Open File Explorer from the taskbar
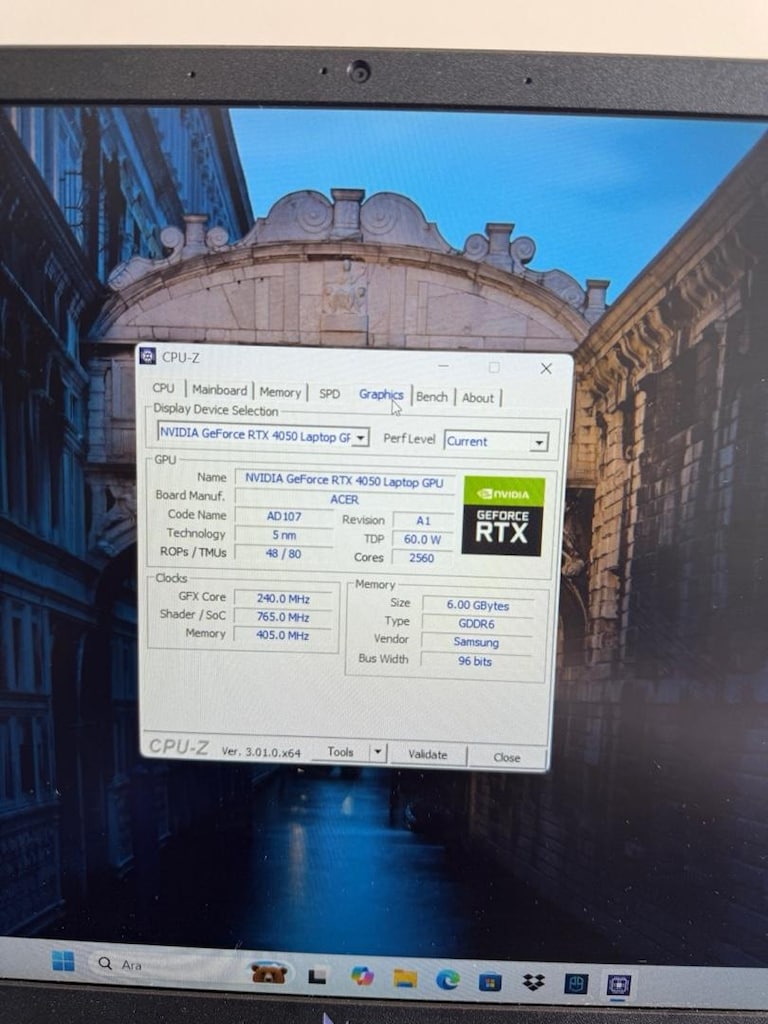 405,978
